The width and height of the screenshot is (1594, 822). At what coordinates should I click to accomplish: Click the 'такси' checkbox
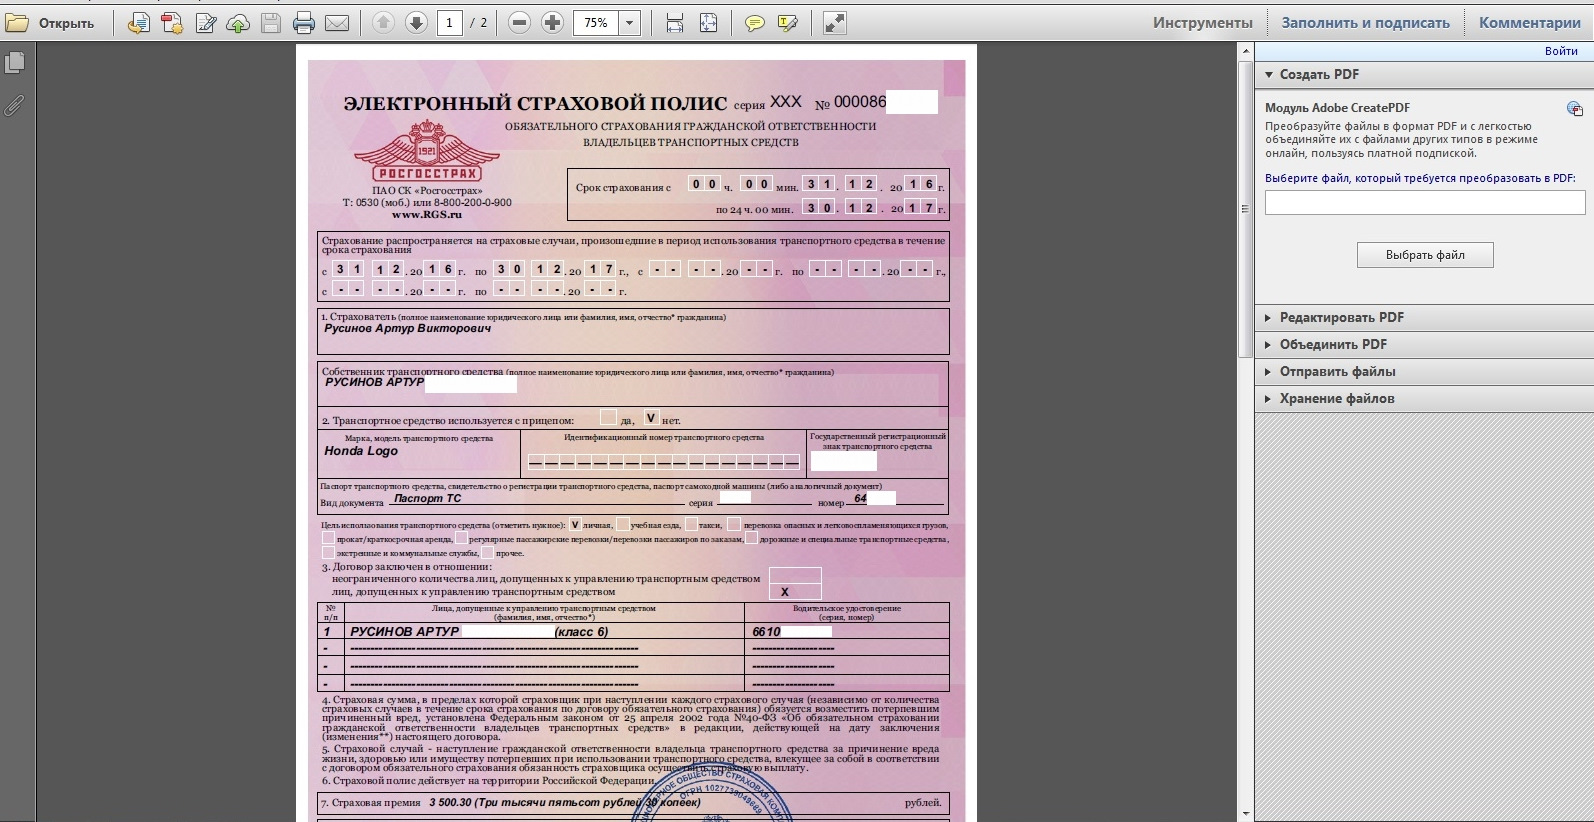[x=691, y=524]
